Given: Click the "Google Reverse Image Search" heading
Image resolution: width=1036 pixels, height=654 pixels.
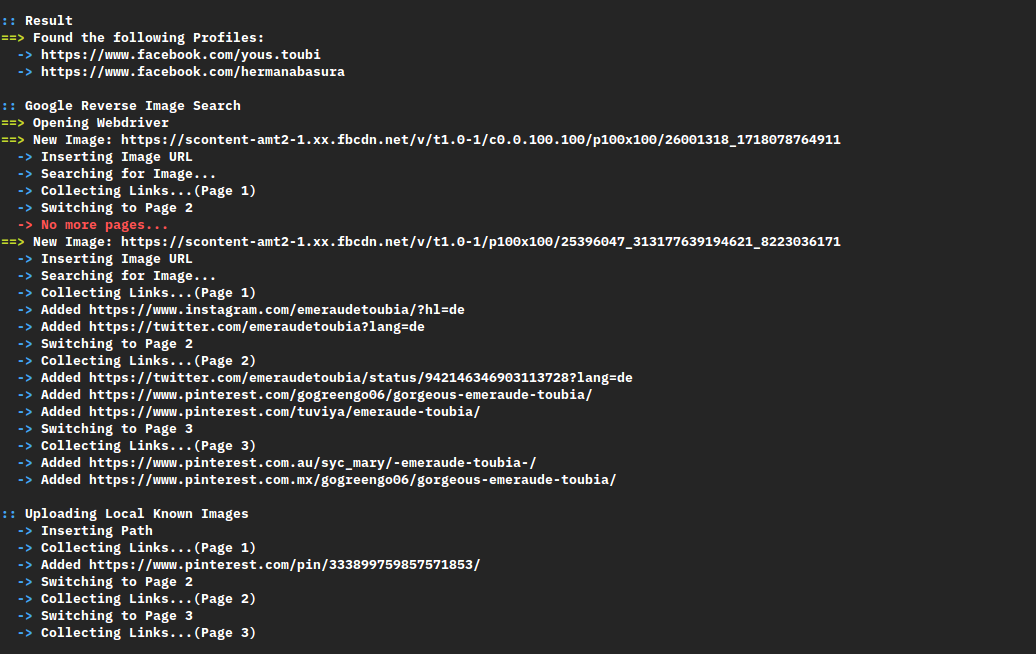Looking at the screenshot, I should (132, 106).
